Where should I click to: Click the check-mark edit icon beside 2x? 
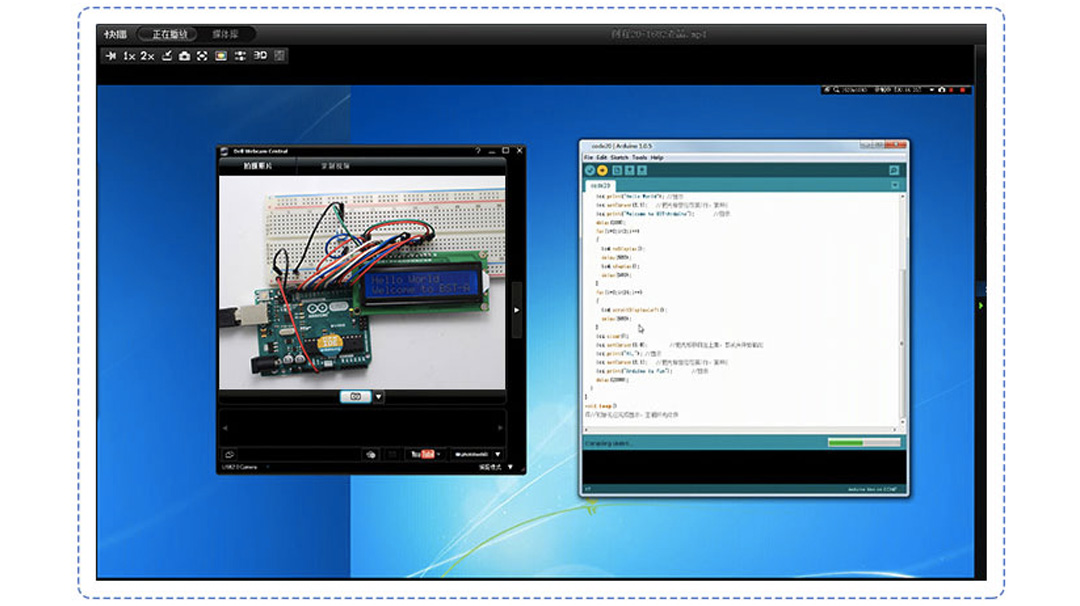(x=167, y=56)
